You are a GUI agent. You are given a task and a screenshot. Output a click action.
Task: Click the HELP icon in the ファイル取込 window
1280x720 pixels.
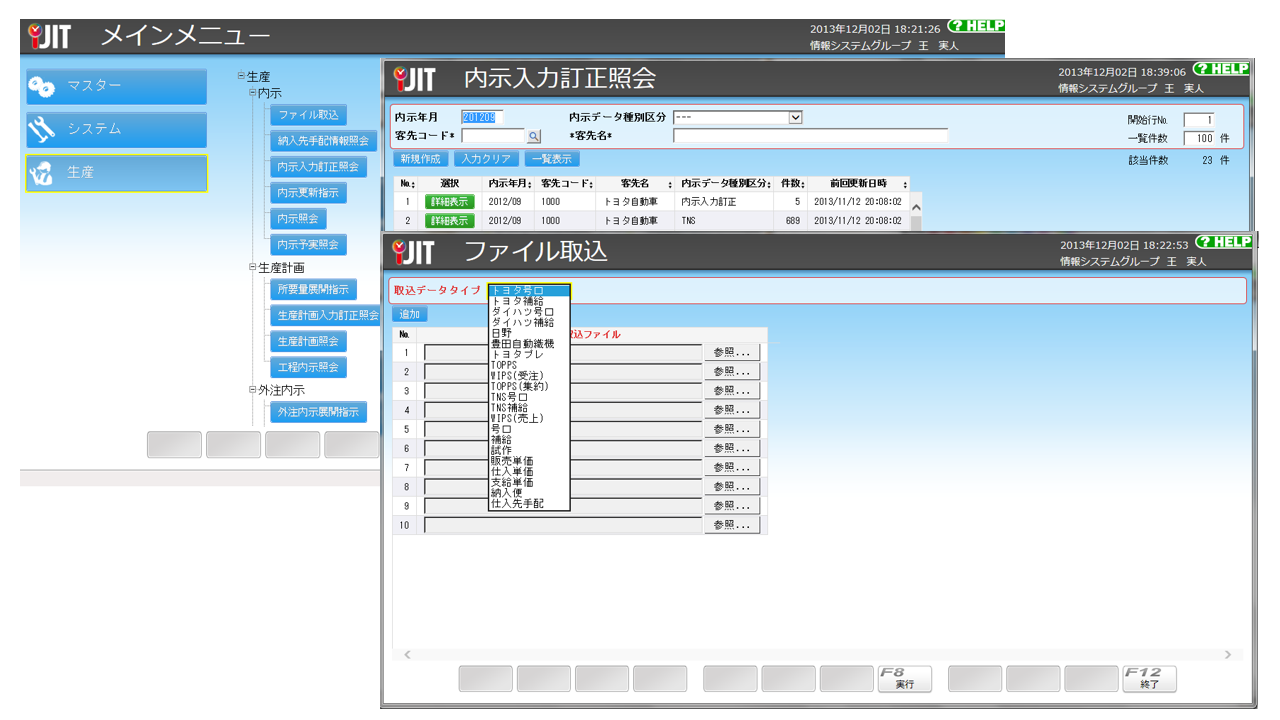click(1223, 241)
